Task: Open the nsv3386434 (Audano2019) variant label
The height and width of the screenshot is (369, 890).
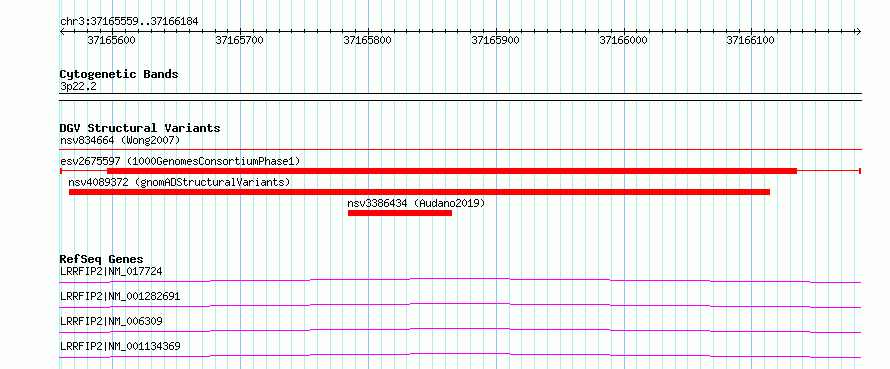Action: click(416, 203)
